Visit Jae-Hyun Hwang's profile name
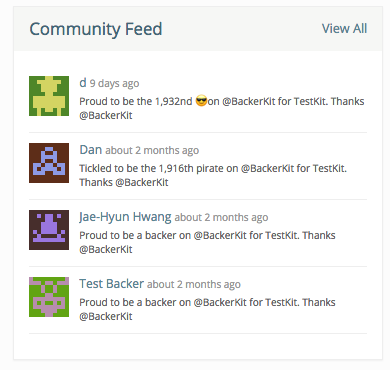This screenshot has width=390, height=370. [x=125, y=217]
